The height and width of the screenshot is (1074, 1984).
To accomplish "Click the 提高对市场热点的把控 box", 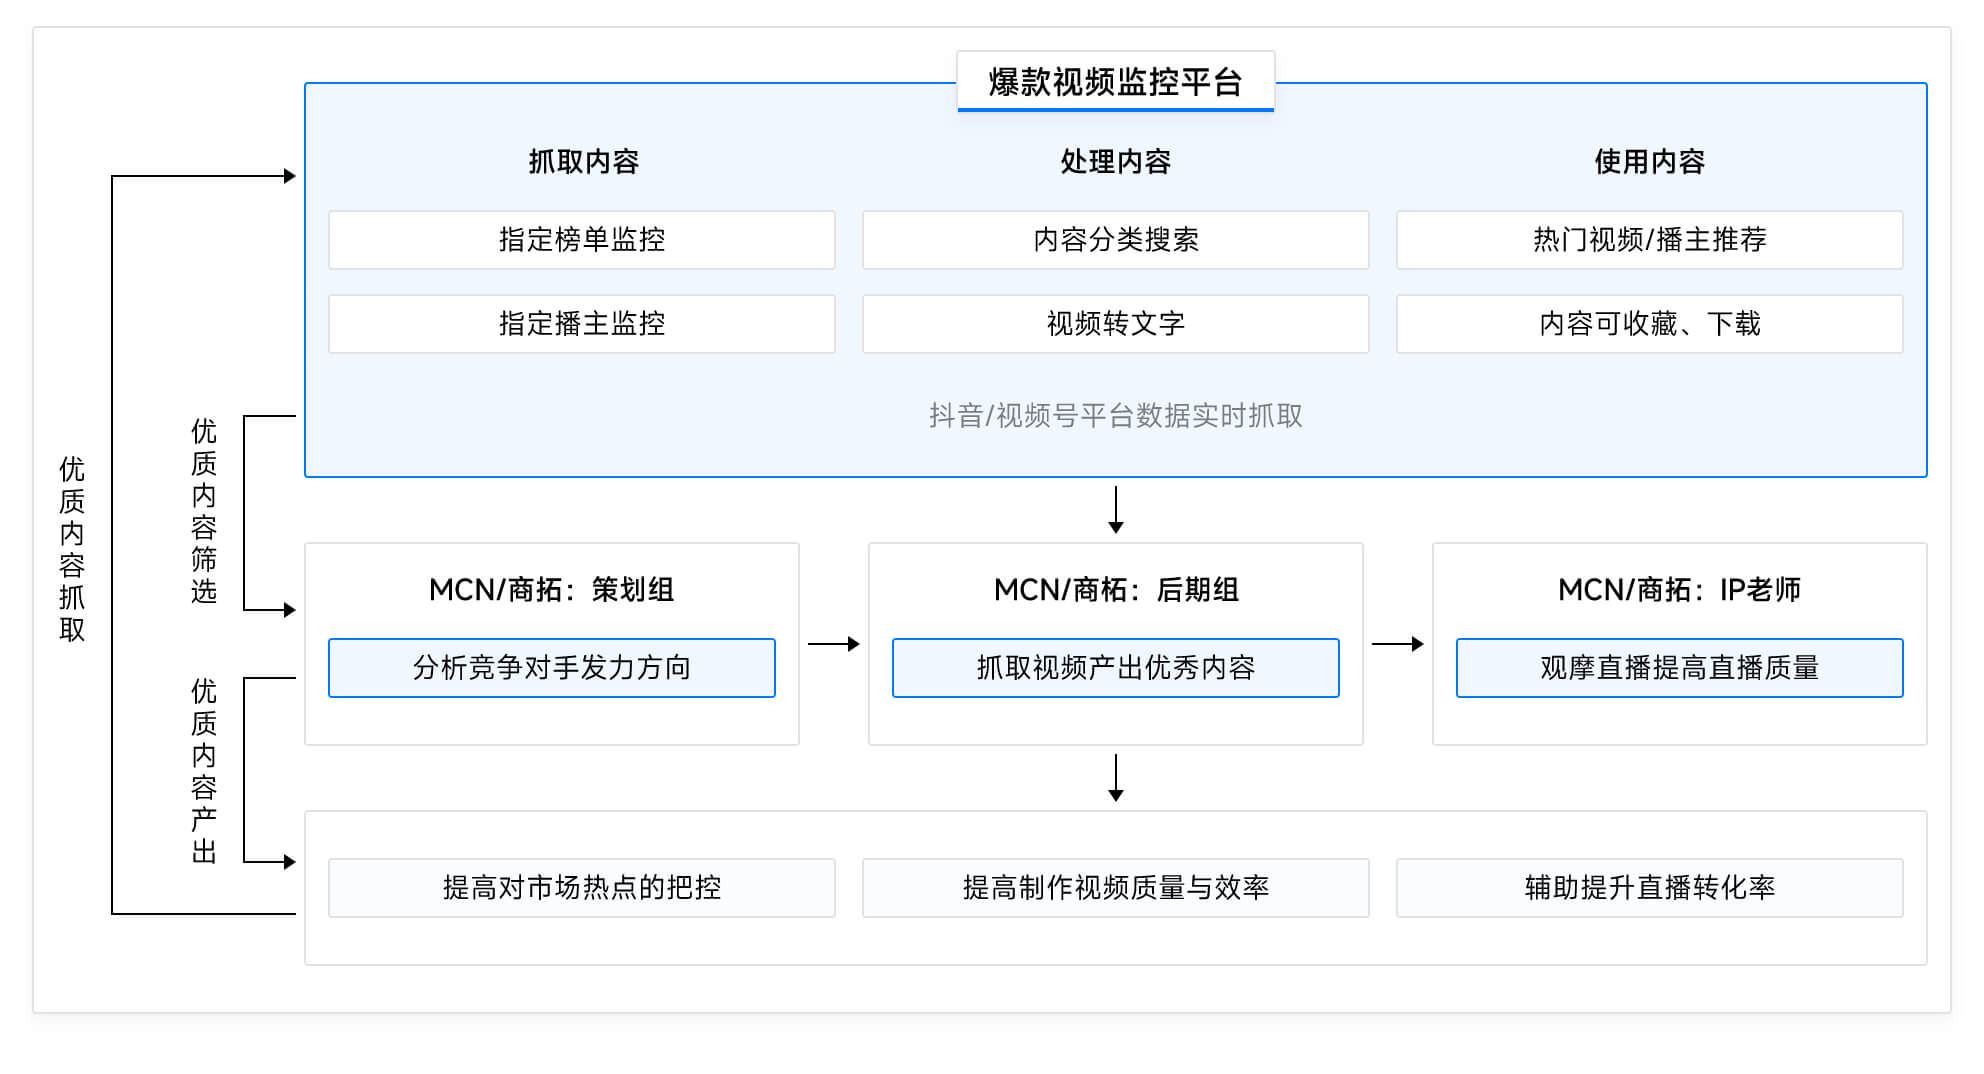I will [x=581, y=888].
